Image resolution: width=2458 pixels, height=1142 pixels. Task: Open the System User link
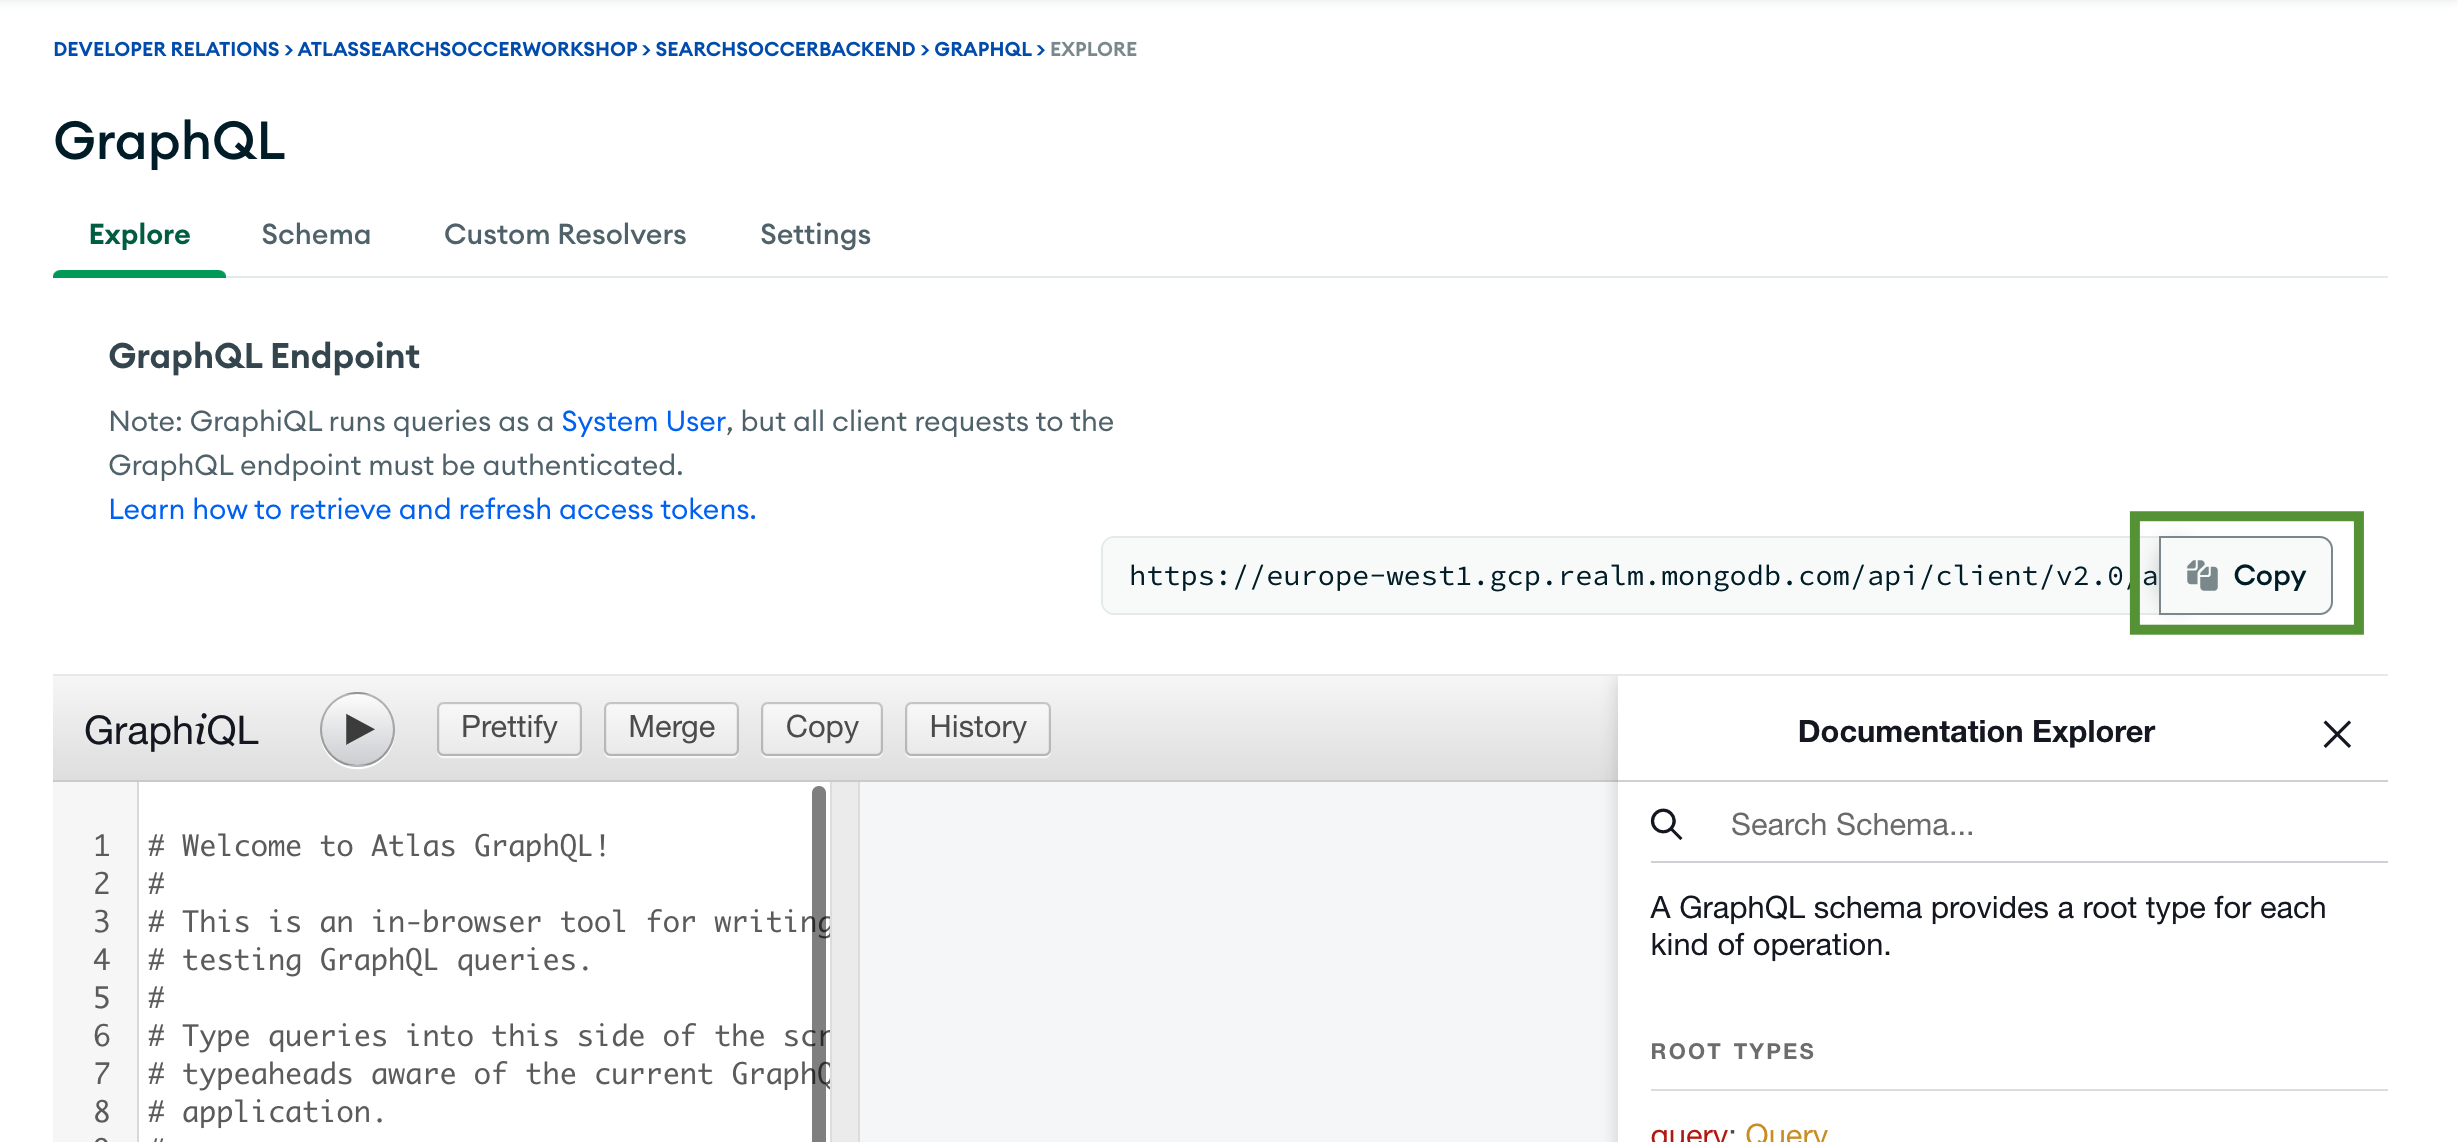coord(643,421)
